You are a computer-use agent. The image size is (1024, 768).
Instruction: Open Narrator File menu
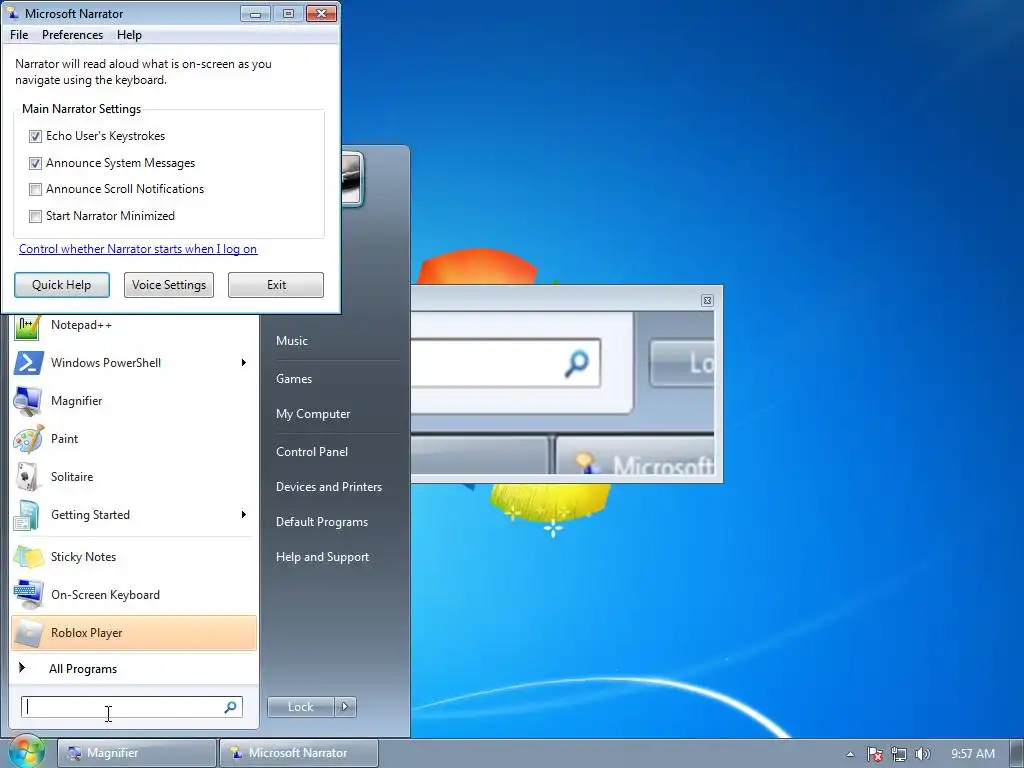click(19, 35)
